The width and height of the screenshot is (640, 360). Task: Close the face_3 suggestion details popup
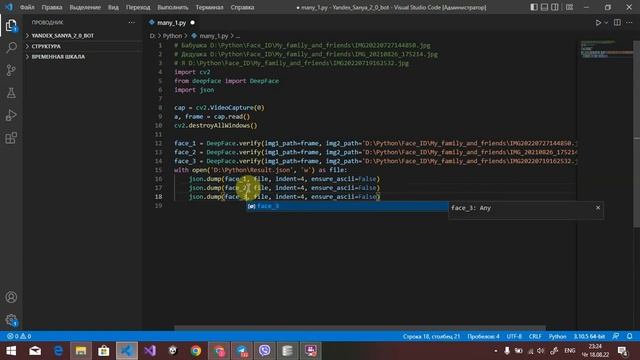[598, 207]
